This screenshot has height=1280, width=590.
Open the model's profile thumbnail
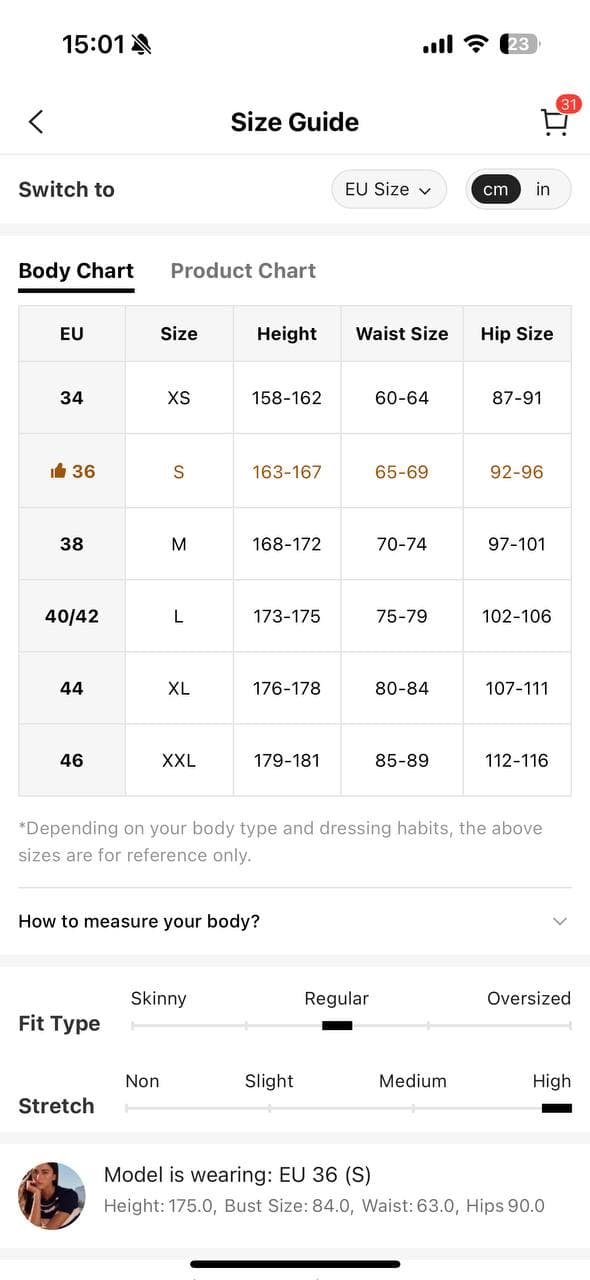point(52,1195)
